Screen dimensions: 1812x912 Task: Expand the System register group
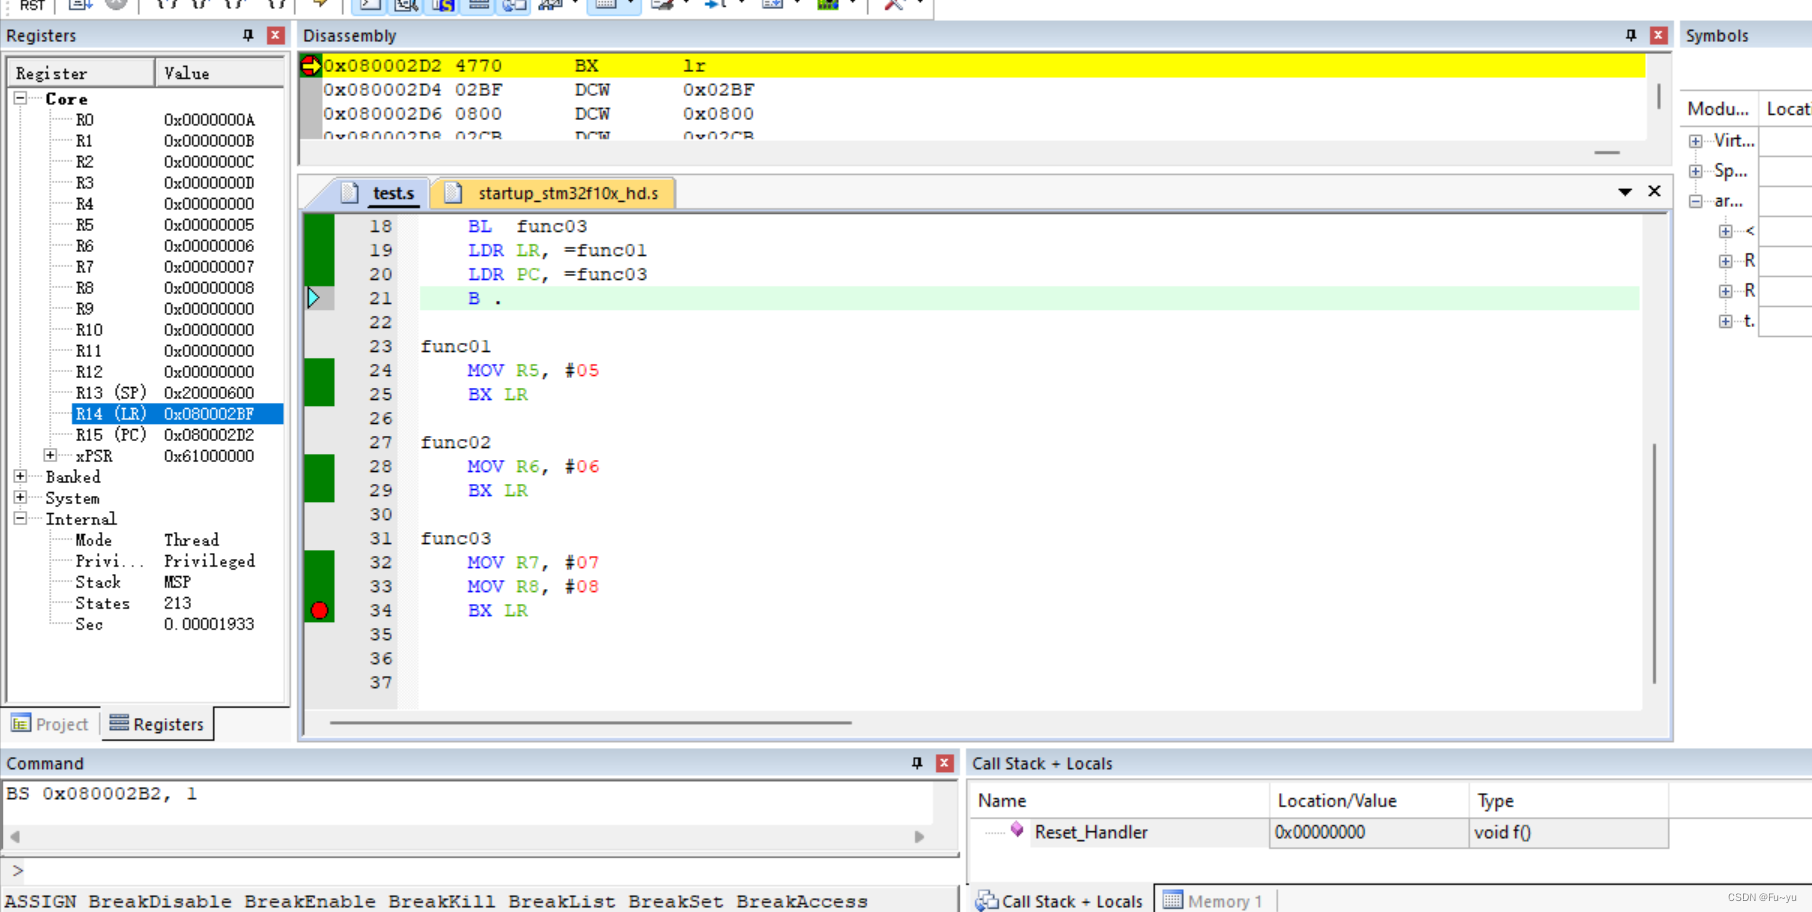tap(20, 497)
